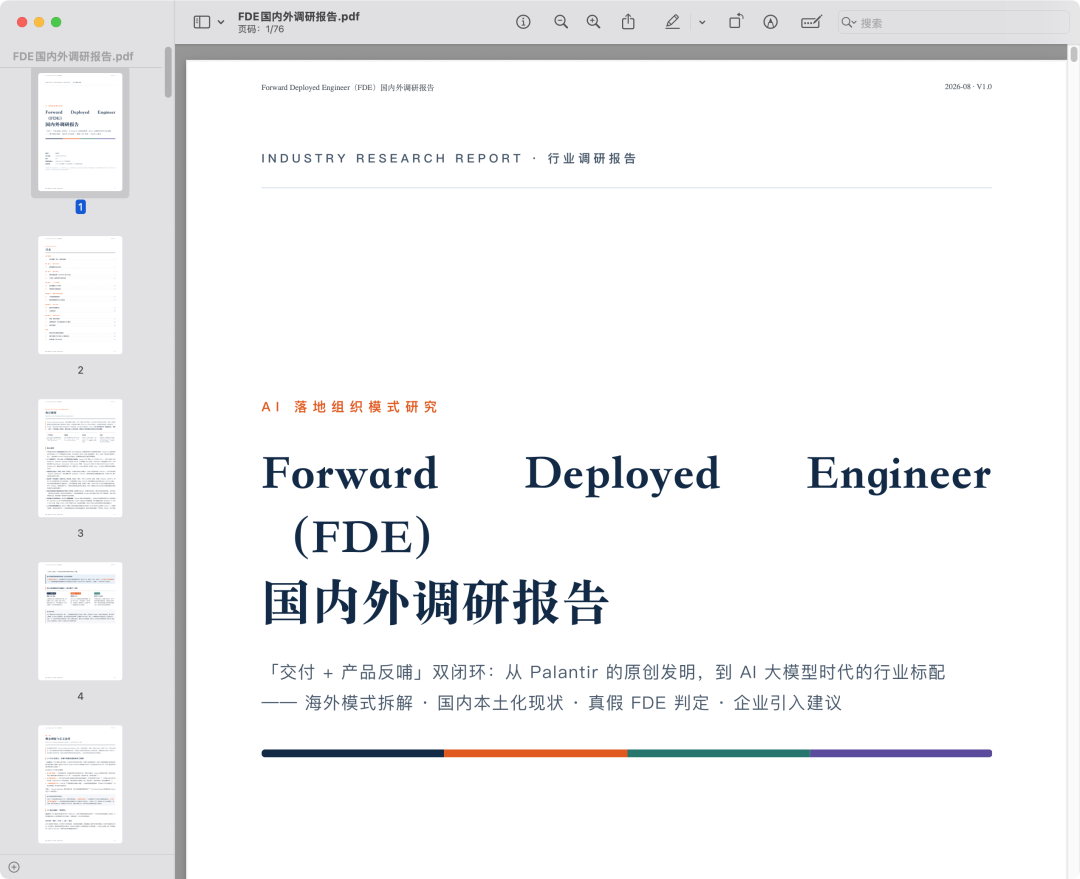1080x879 pixels.
Task: Click the heading 国内外调研报告
Action: [436, 603]
